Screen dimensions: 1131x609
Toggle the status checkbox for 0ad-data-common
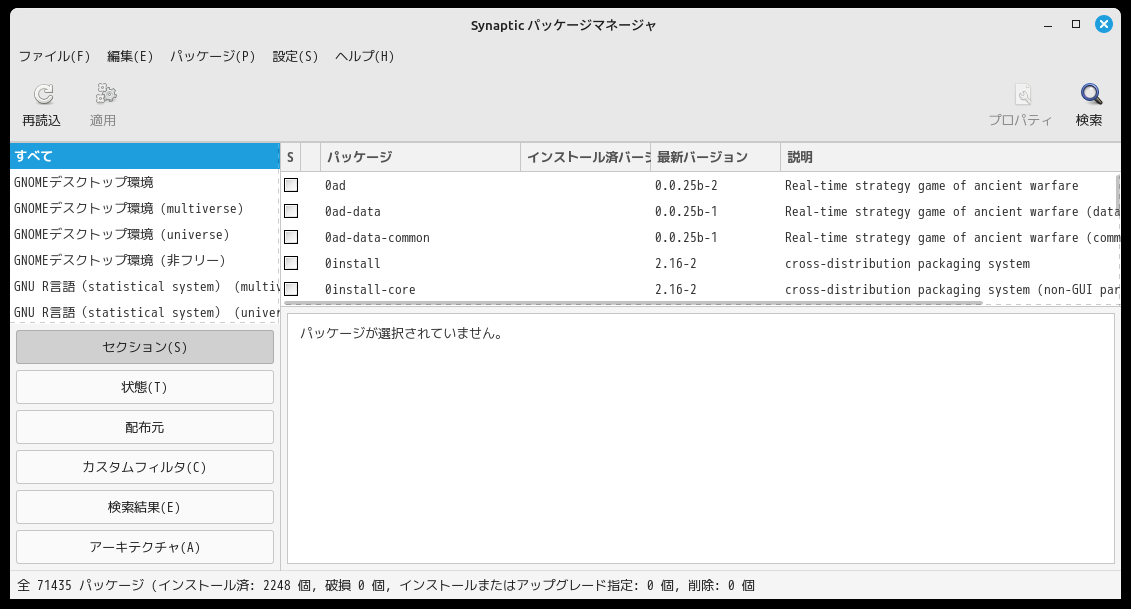click(x=291, y=237)
